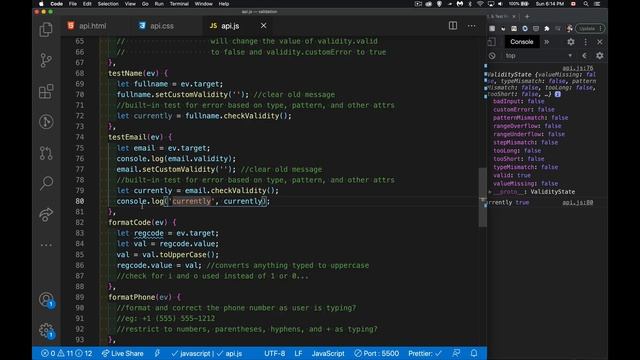Screen dimensions: 640x360
Task: Change the UTF-8 file encoding
Action: coord(275,353)
